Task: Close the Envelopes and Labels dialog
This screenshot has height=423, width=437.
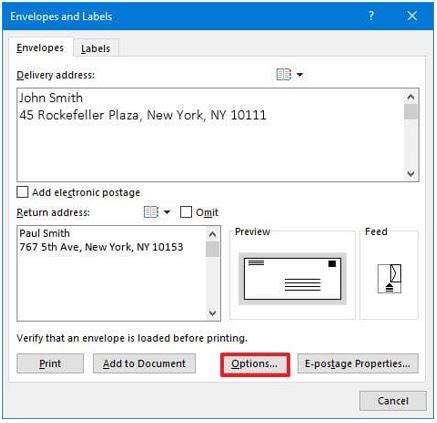Action: pos(412,16)
